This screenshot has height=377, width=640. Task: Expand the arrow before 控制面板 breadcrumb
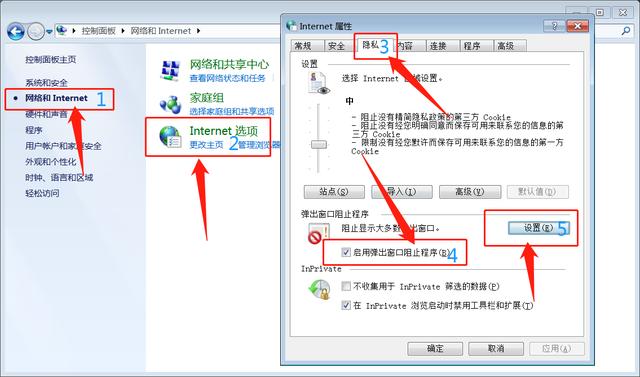pos(74,31)
